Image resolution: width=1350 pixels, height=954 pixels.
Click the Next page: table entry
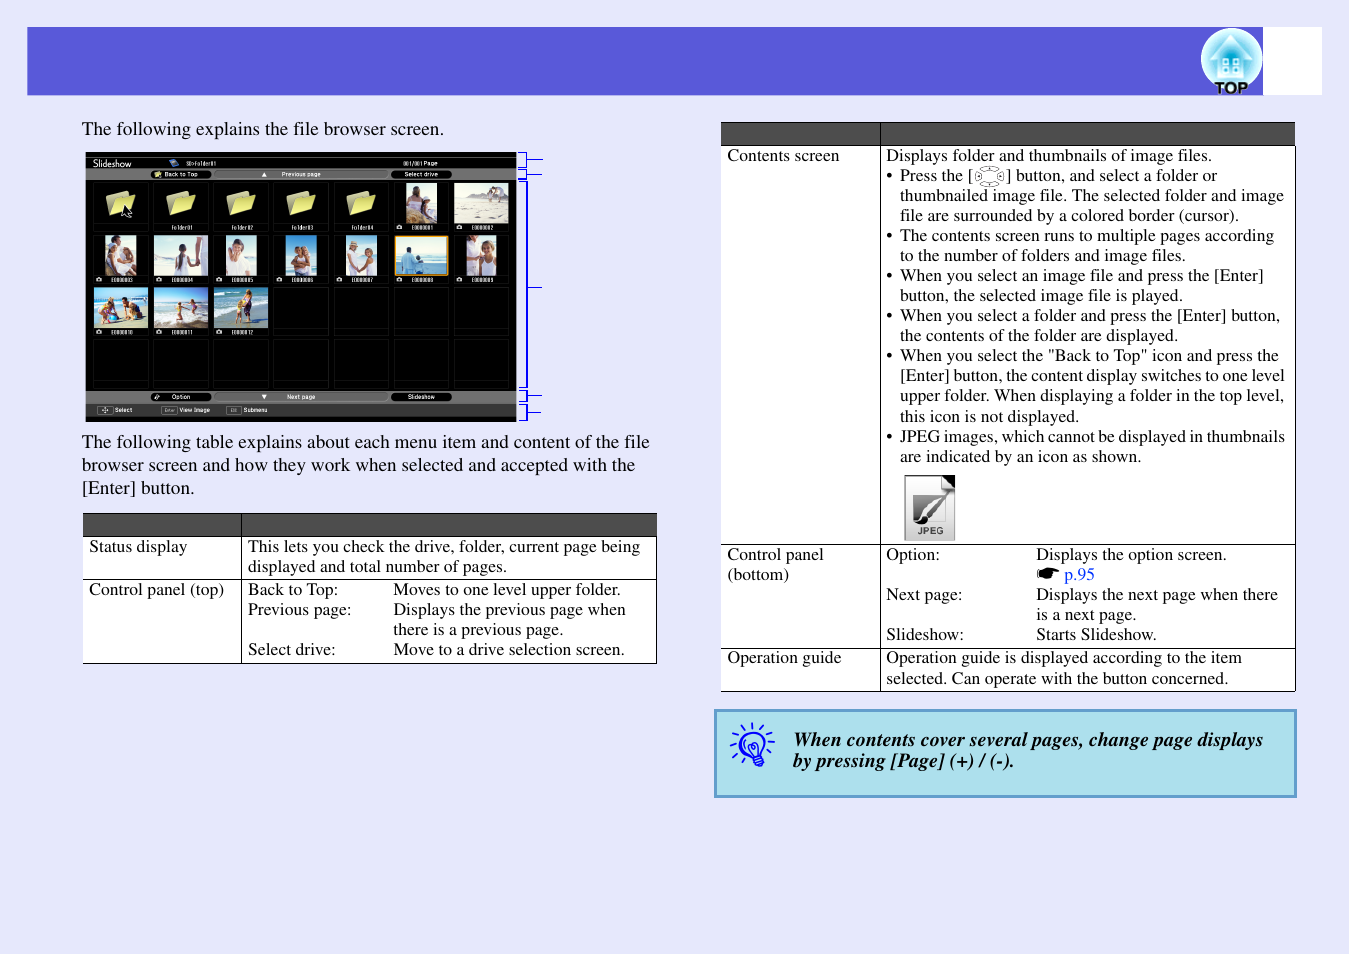point(924,595)
